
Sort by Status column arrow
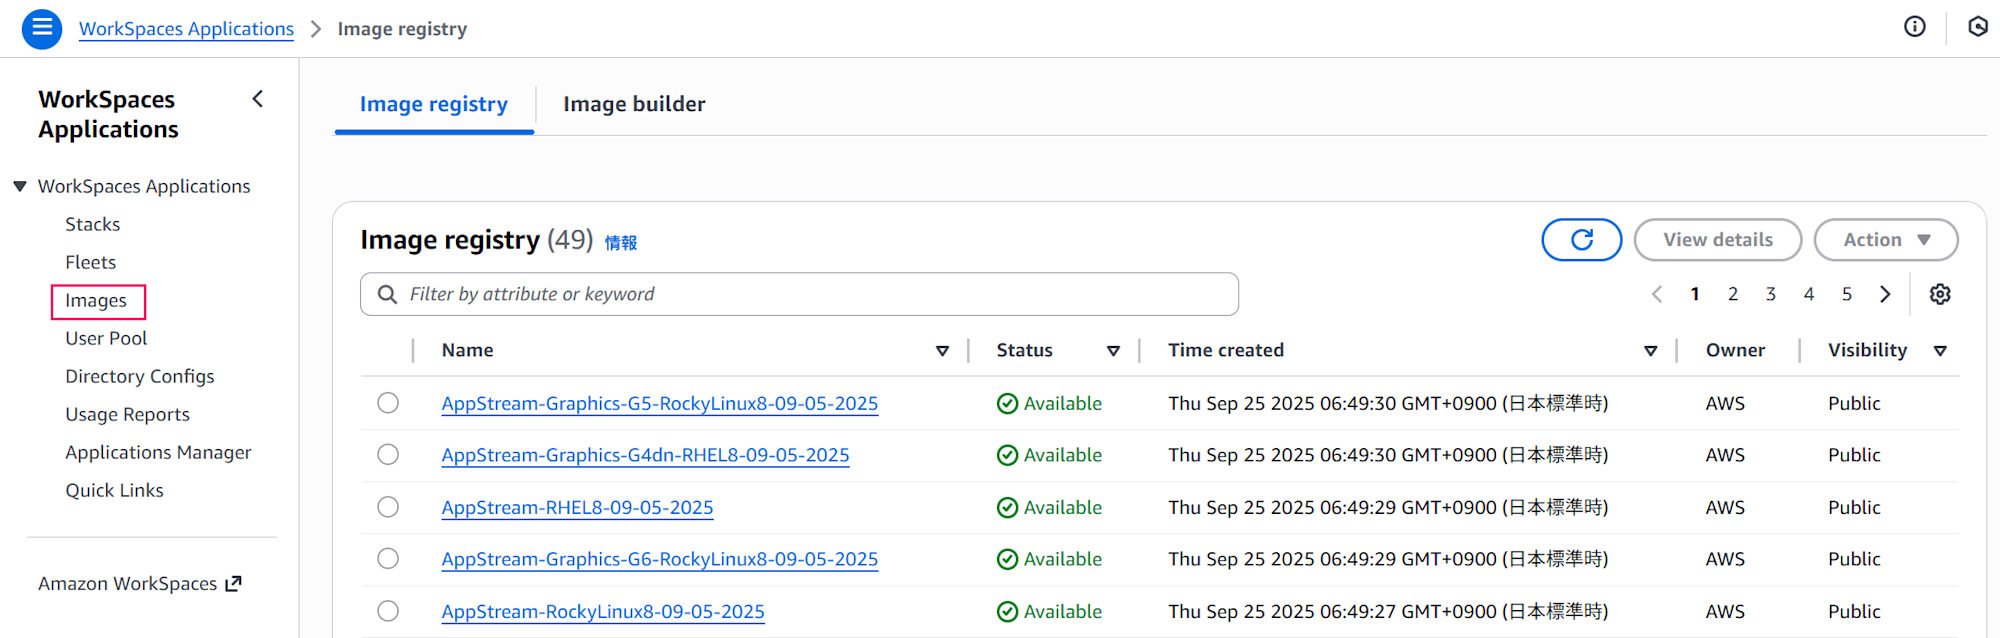1113,351
